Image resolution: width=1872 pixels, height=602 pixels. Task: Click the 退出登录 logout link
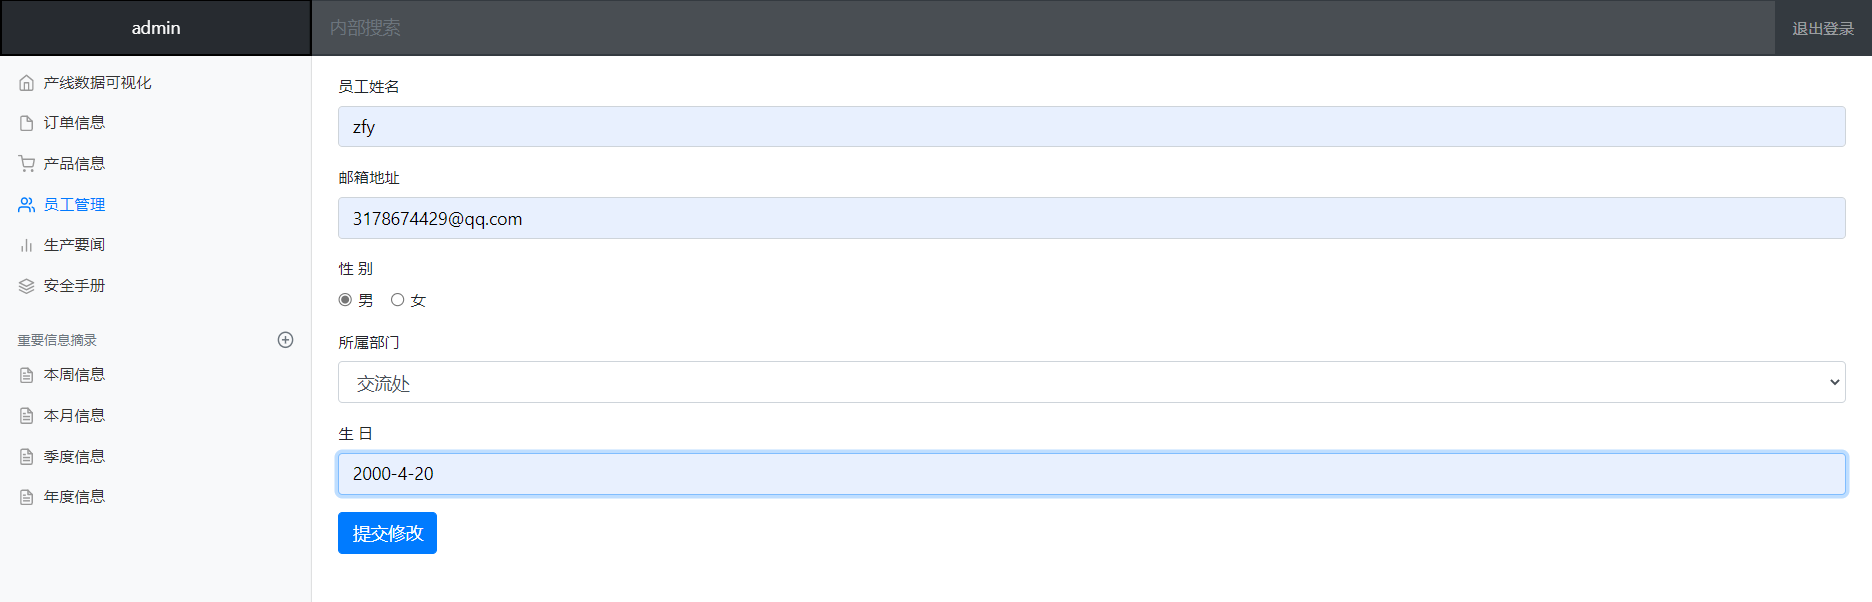(x=1822, y=29)
